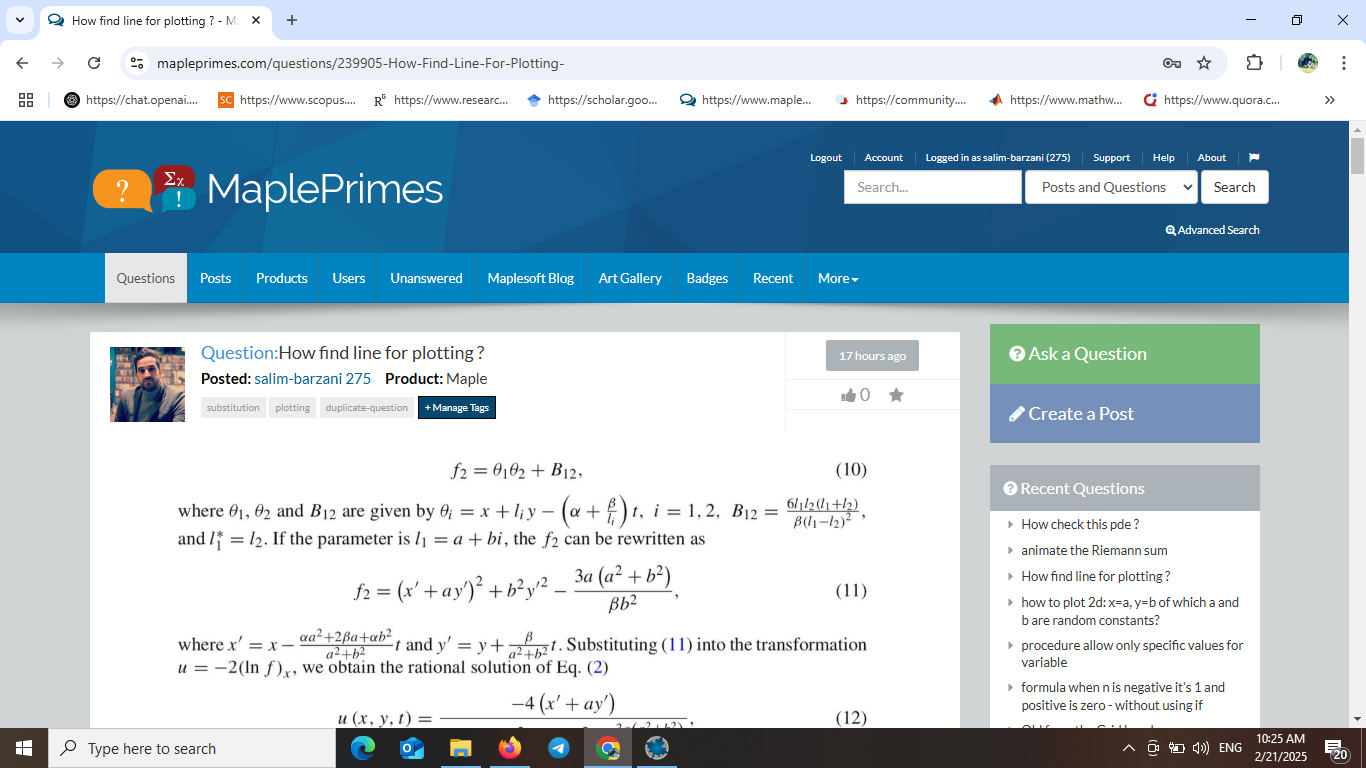Open 'procedure allow only specific values' question
This screenshot has width=1366, height=768.
tap(1132, 654)
